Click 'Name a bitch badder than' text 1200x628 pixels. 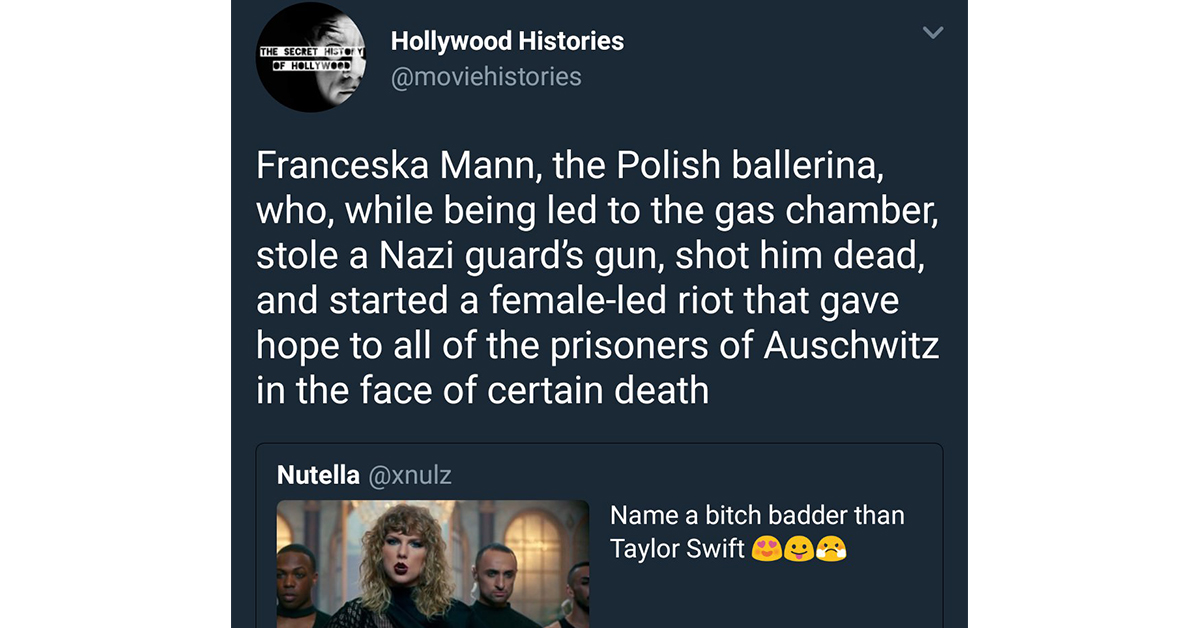756,515
